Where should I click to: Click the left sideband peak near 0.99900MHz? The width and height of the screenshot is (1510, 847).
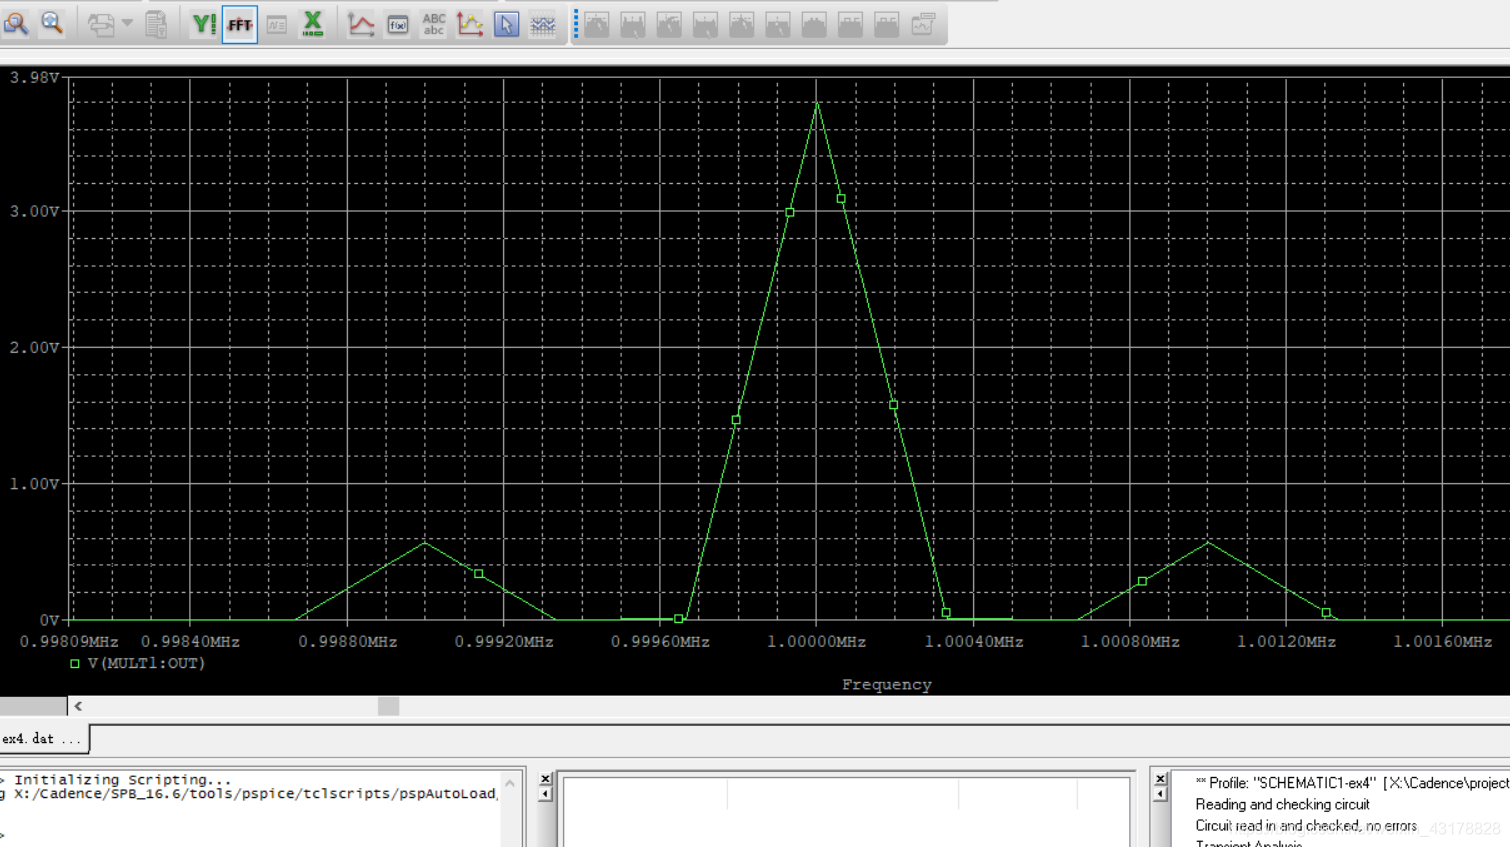coord(425,543)
